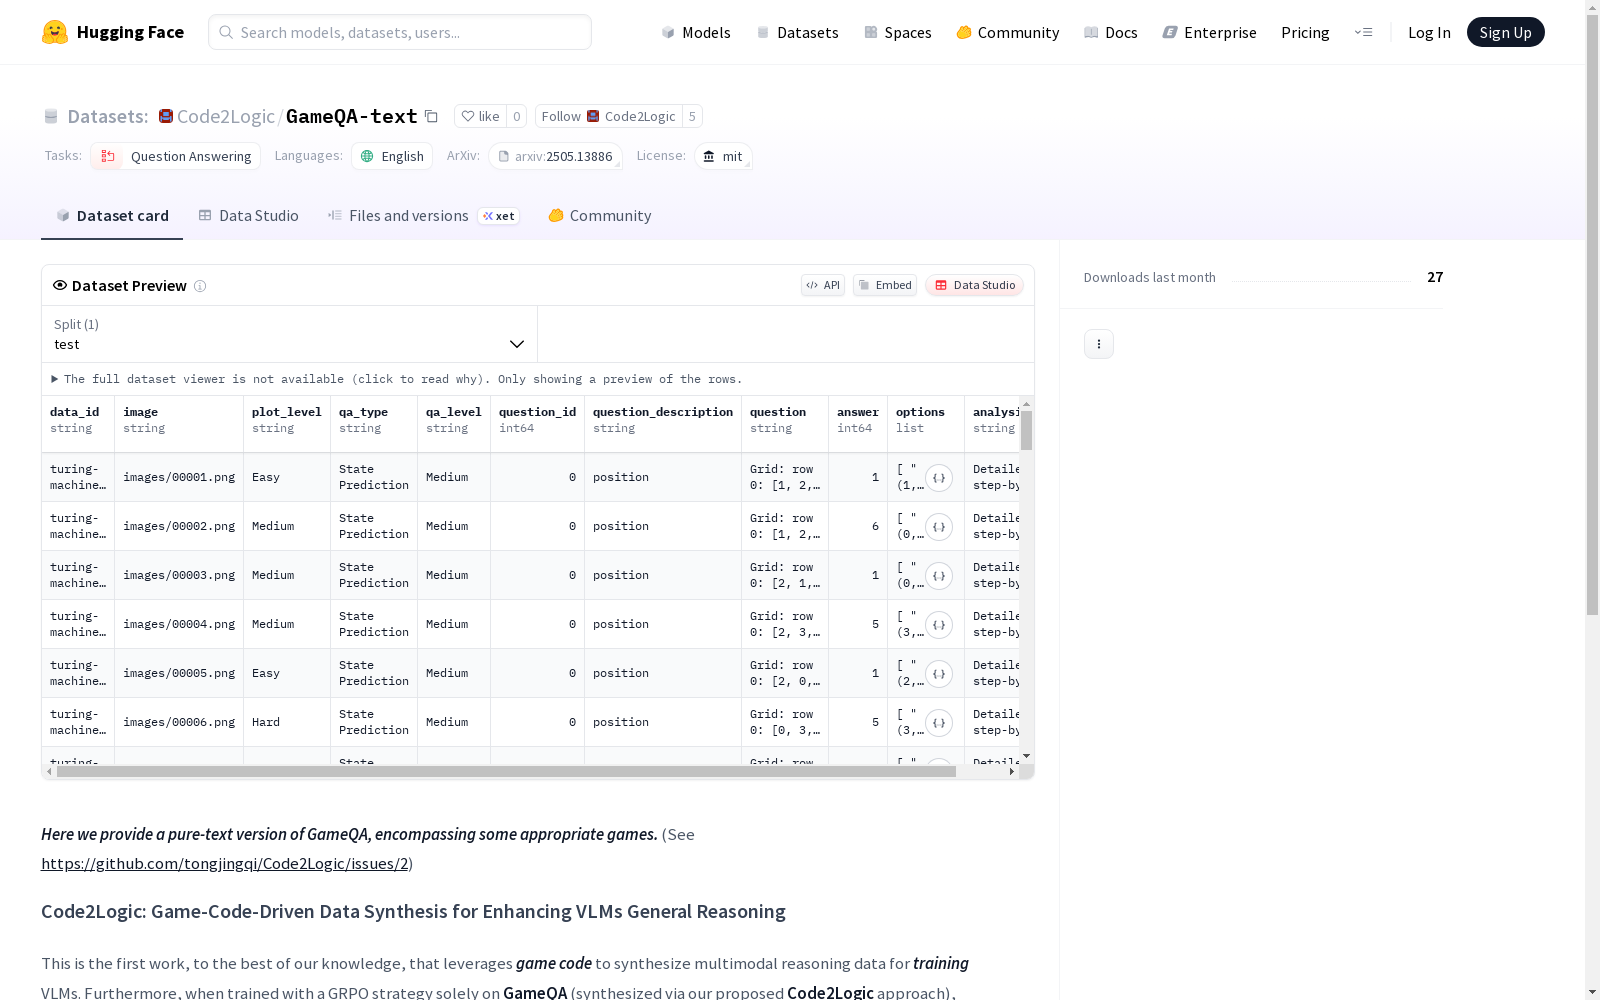
Task: Expand options list for images/00004.png row
Action: click(938, 625)
